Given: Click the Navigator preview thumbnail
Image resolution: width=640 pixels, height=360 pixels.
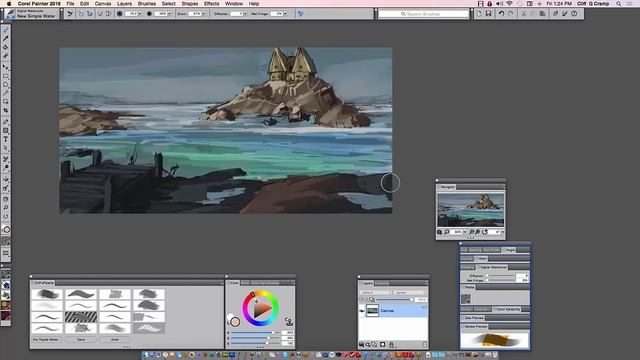Looking at the screenshot, I should (471, 210).
